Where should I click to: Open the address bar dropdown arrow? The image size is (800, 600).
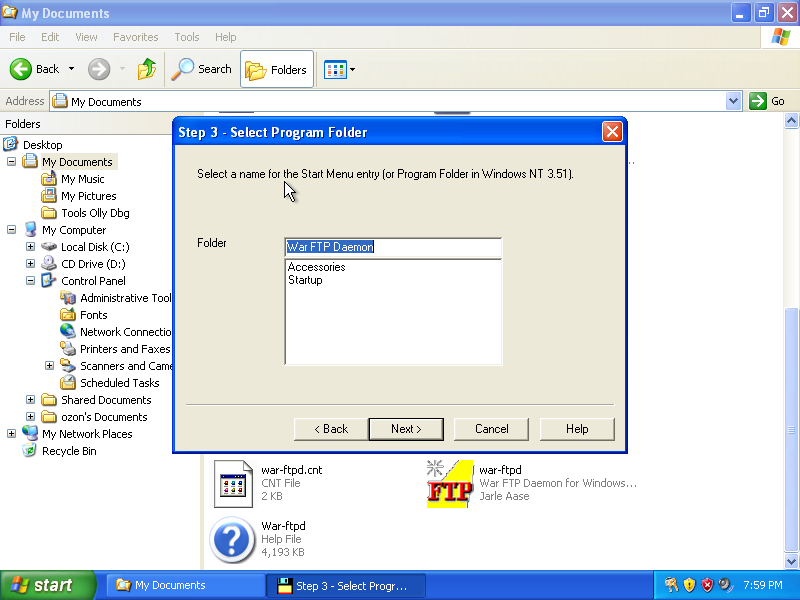733,101
